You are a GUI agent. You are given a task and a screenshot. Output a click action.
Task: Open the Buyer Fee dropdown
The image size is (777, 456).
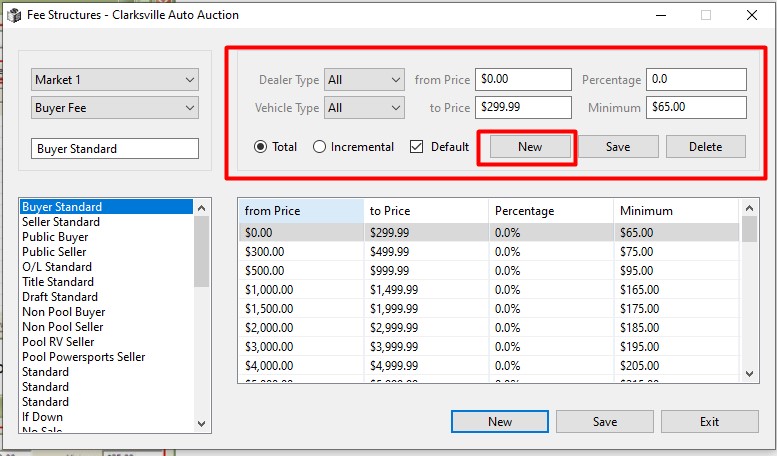point(115,108)
